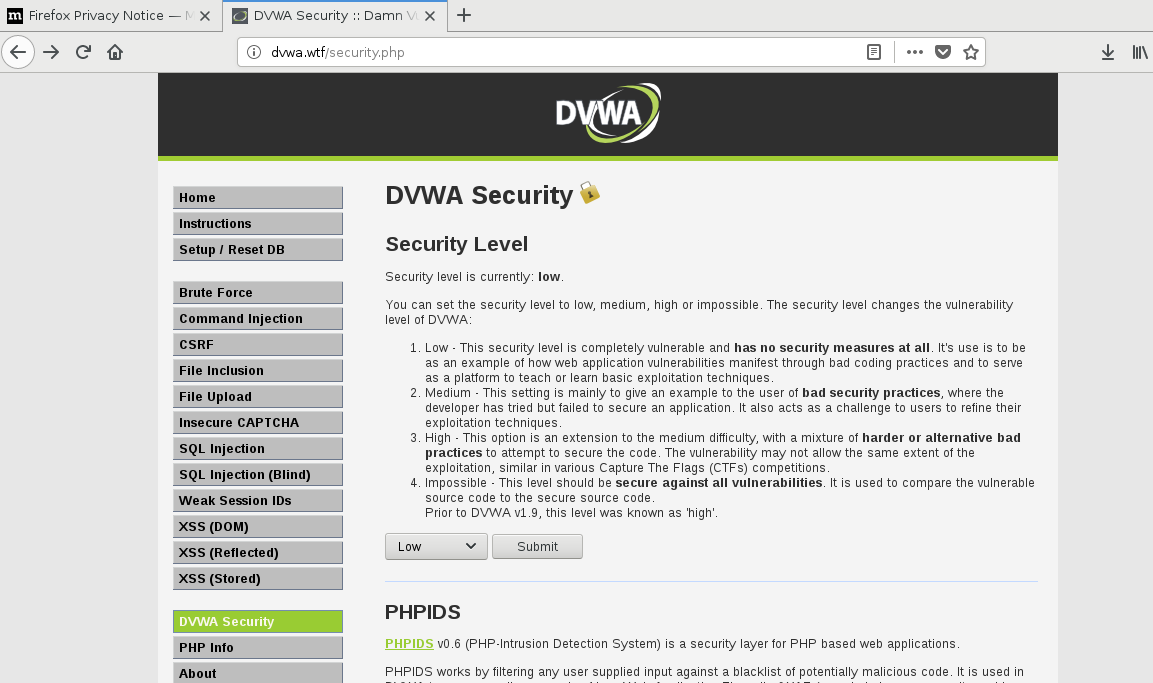Follow the PHPIDS link
1153x683 pixels.
coord(409,643)
